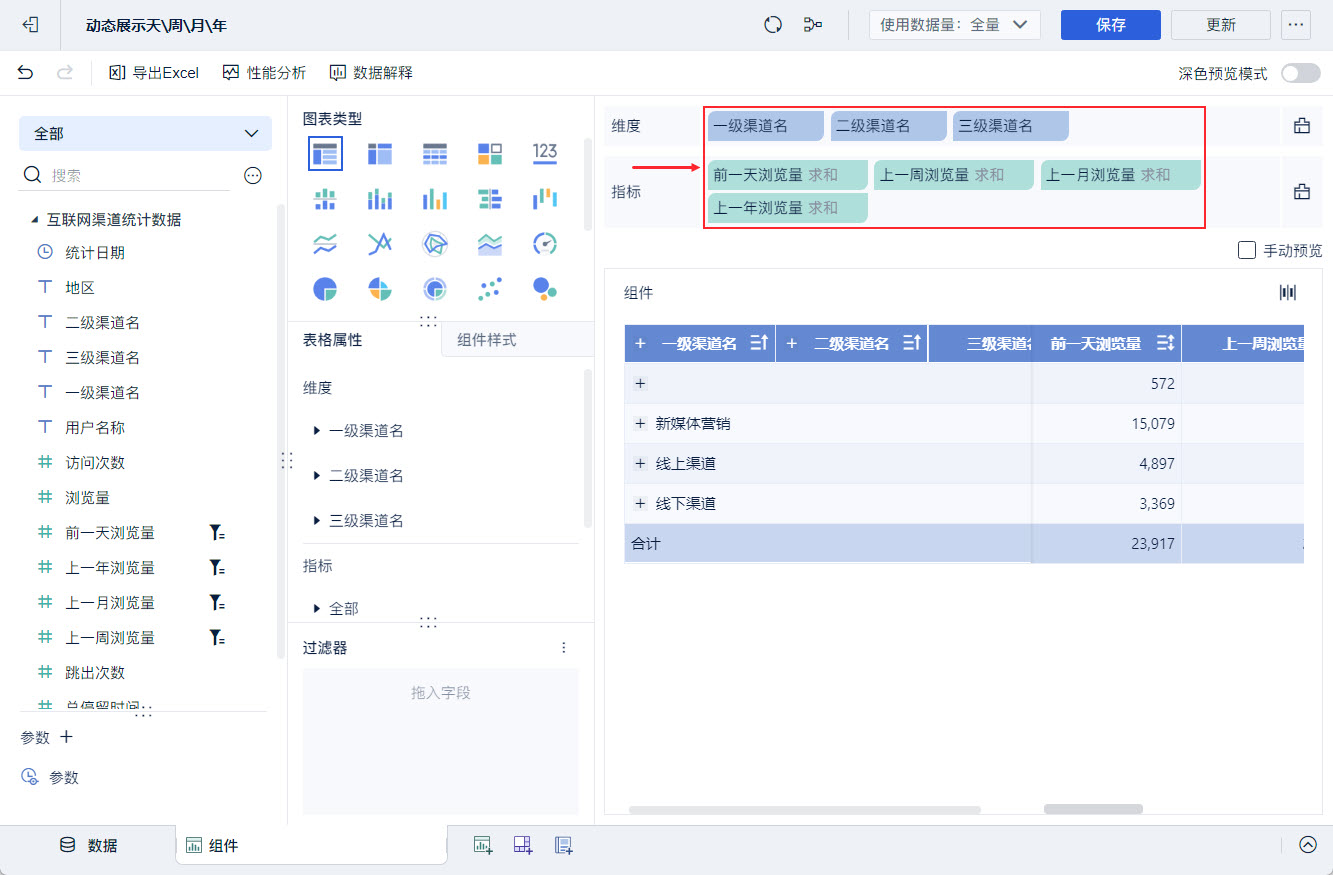This screenshot has width=1333, height=875.
Task: Click the 更新 button
Action: 1221,25
